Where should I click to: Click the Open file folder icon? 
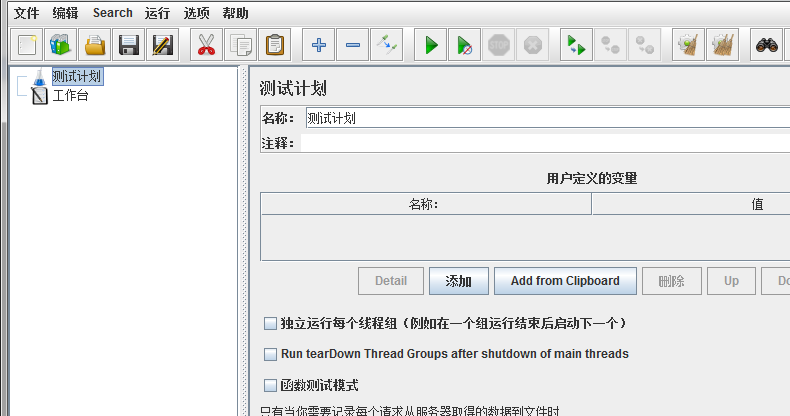[x=95, y=45]
